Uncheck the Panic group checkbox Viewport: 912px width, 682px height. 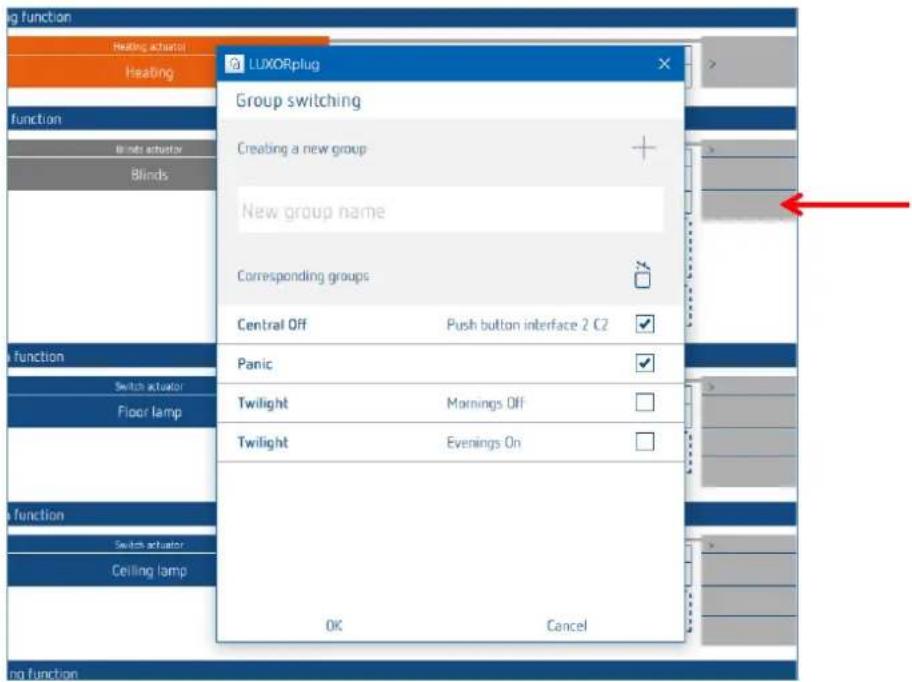644,363
